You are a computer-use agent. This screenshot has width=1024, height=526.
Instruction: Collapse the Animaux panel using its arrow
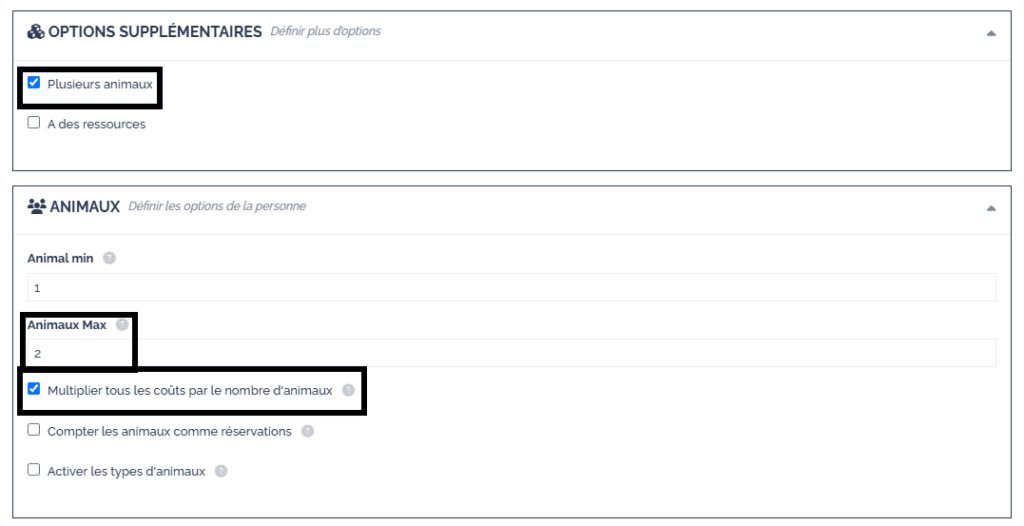990,208
